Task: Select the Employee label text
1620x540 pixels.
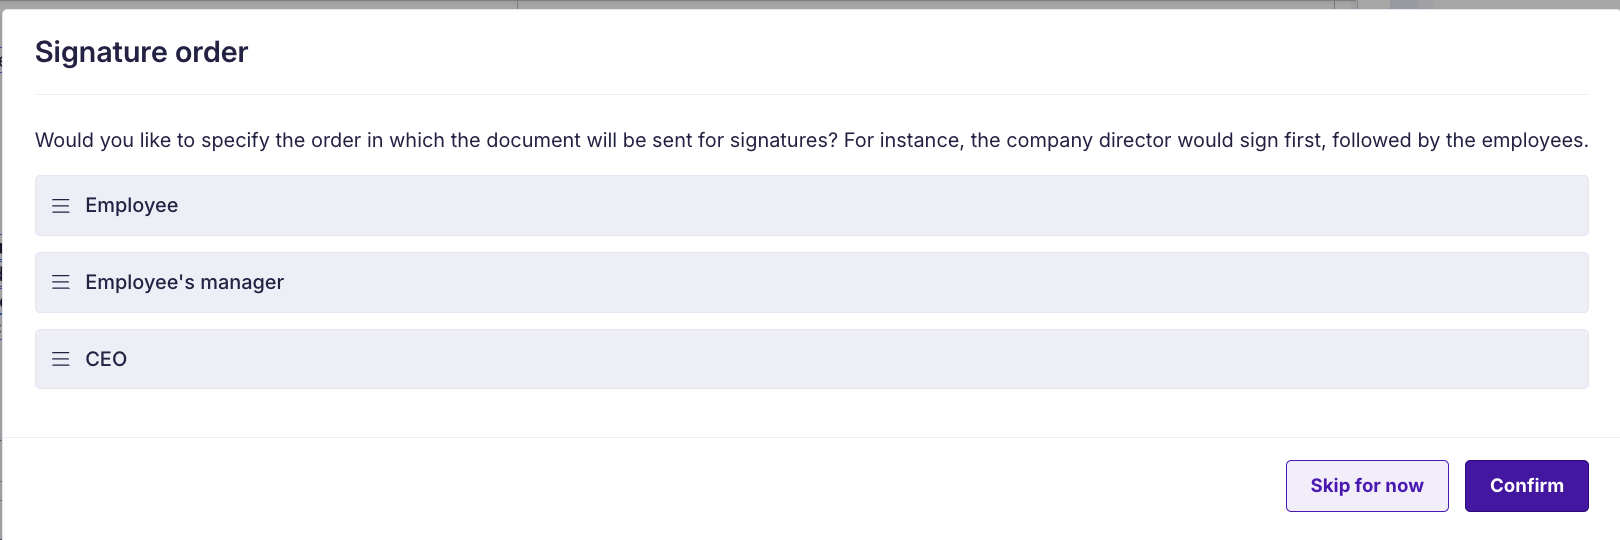Action: [x=132, y=206]
